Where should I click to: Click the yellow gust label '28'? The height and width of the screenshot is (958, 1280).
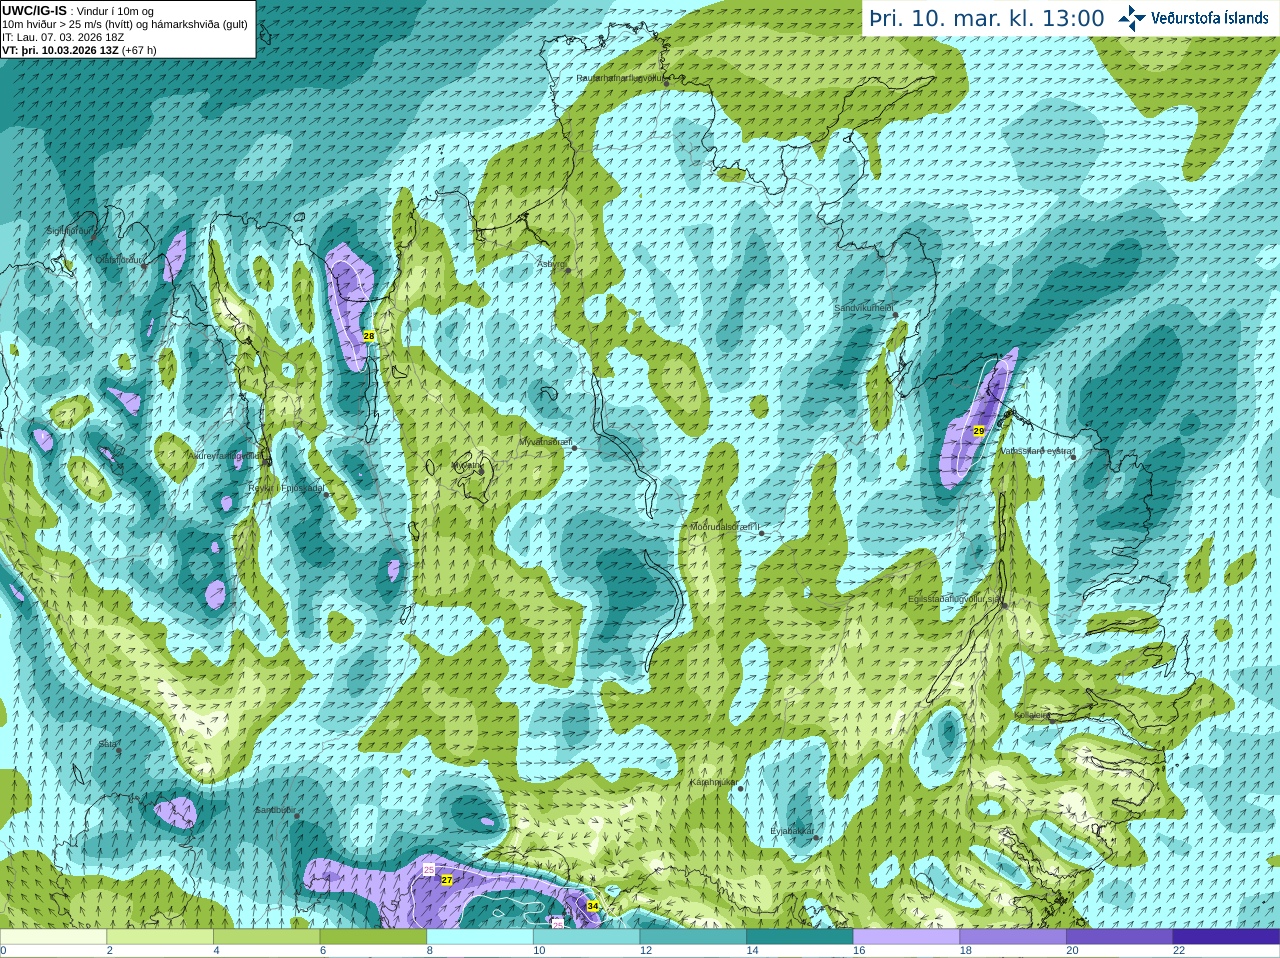pos(369,336)
